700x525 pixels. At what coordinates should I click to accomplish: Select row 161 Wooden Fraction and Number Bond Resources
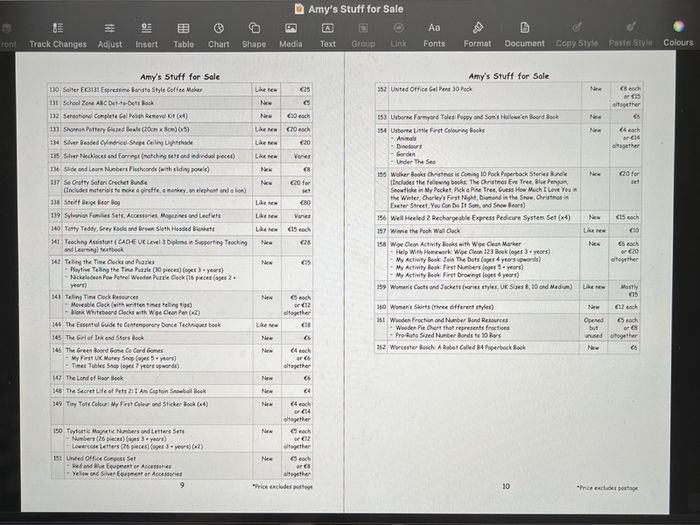pos(509,328)
